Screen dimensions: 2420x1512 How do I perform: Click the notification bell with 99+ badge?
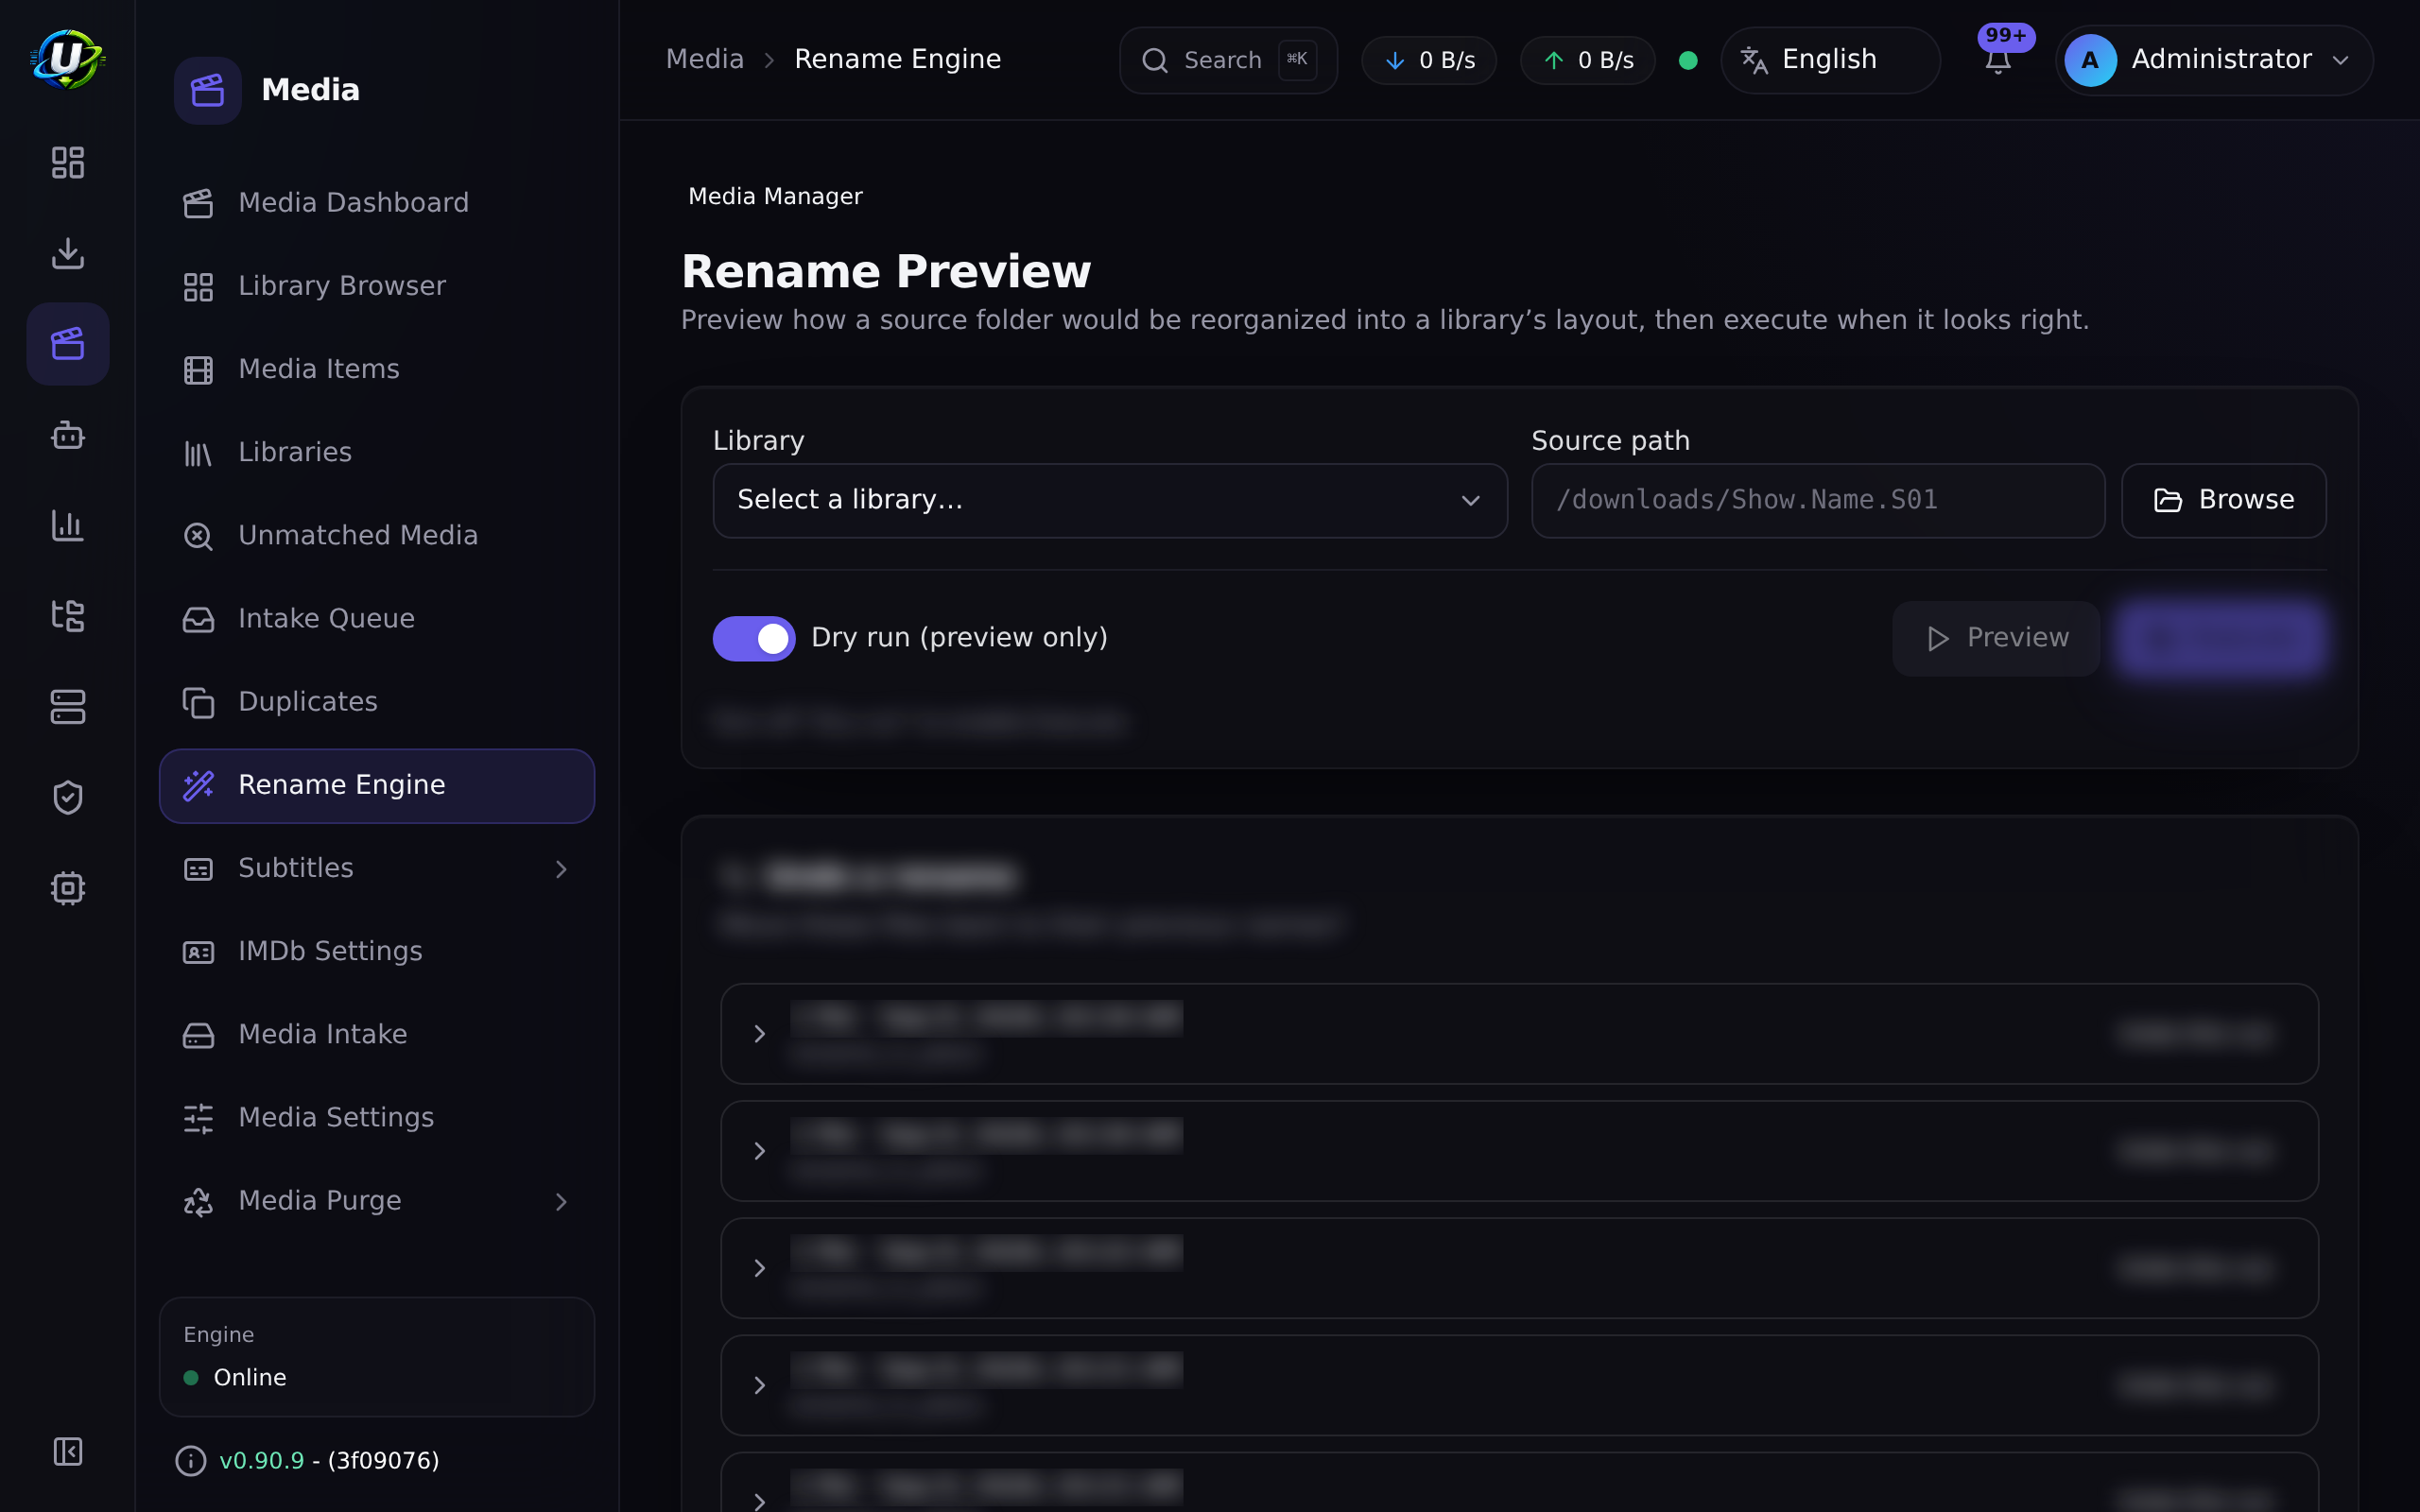click(x=1998, y=60)
